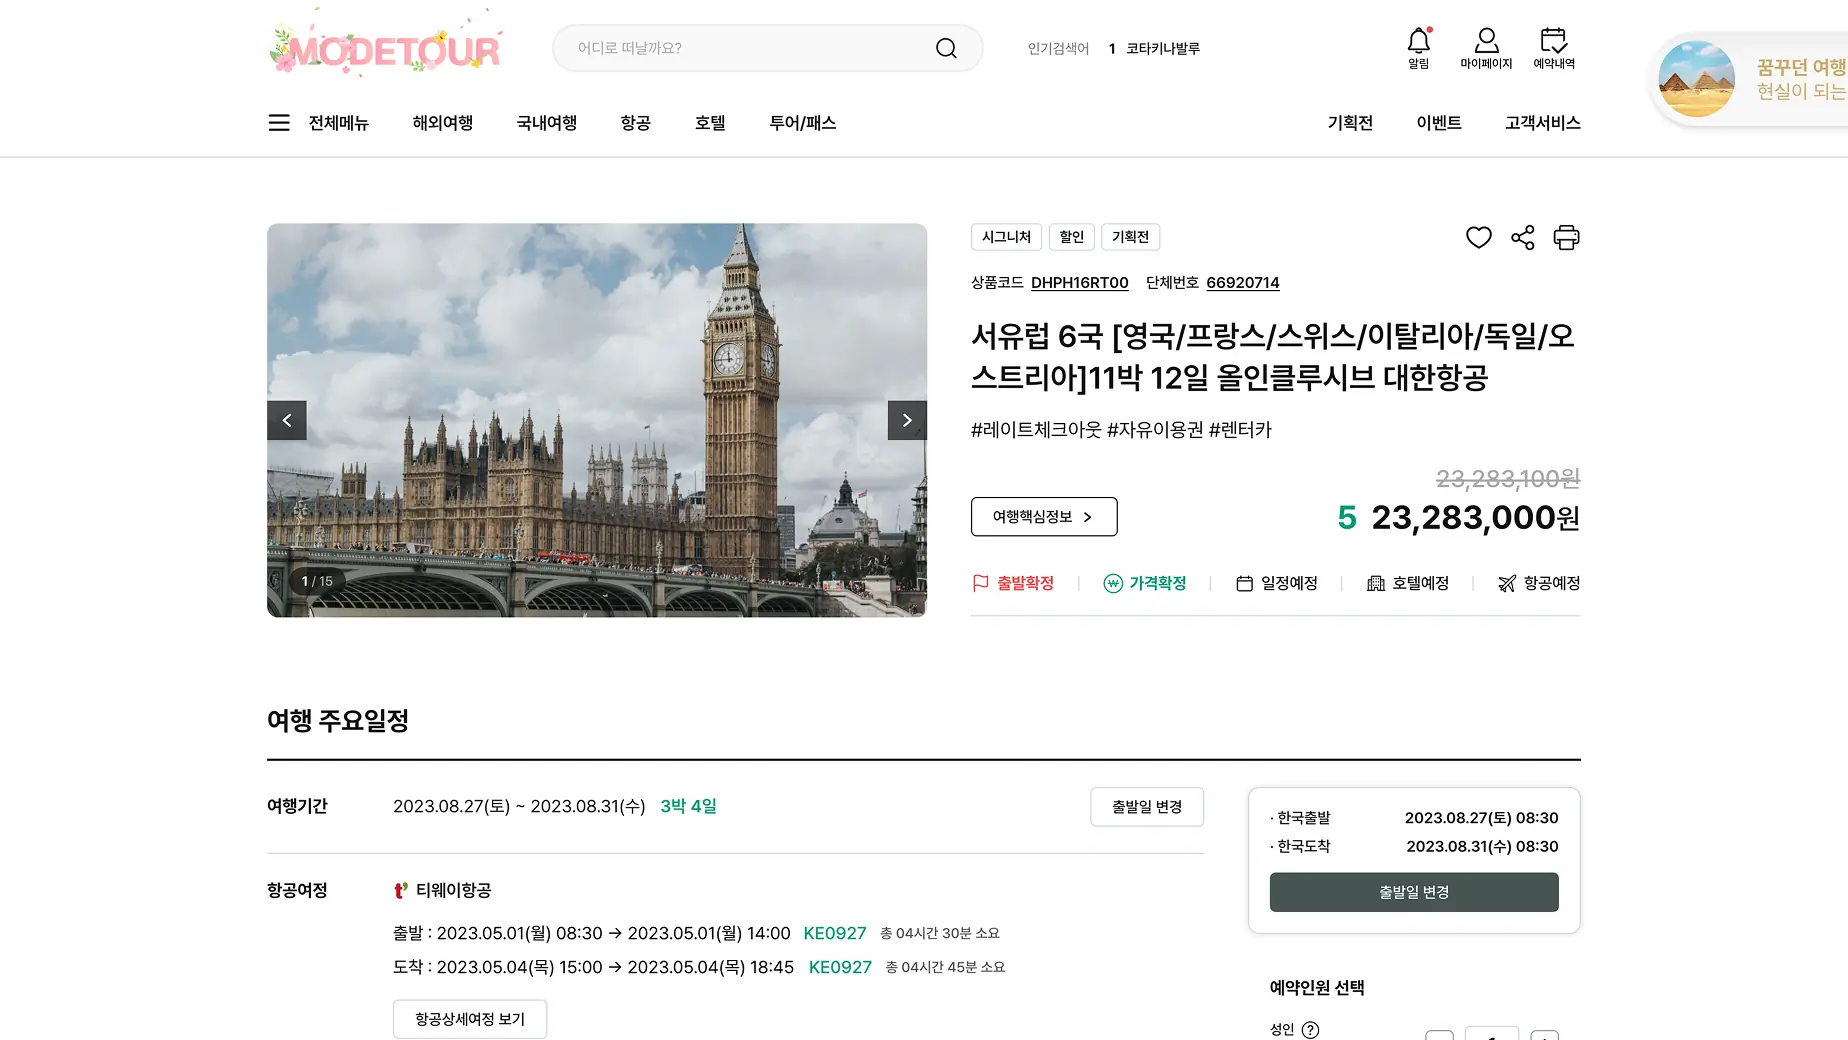The image size is (1848, 1040).
Task: Add tour to favorites with heart icon
Action: [x=1478, y=238]
